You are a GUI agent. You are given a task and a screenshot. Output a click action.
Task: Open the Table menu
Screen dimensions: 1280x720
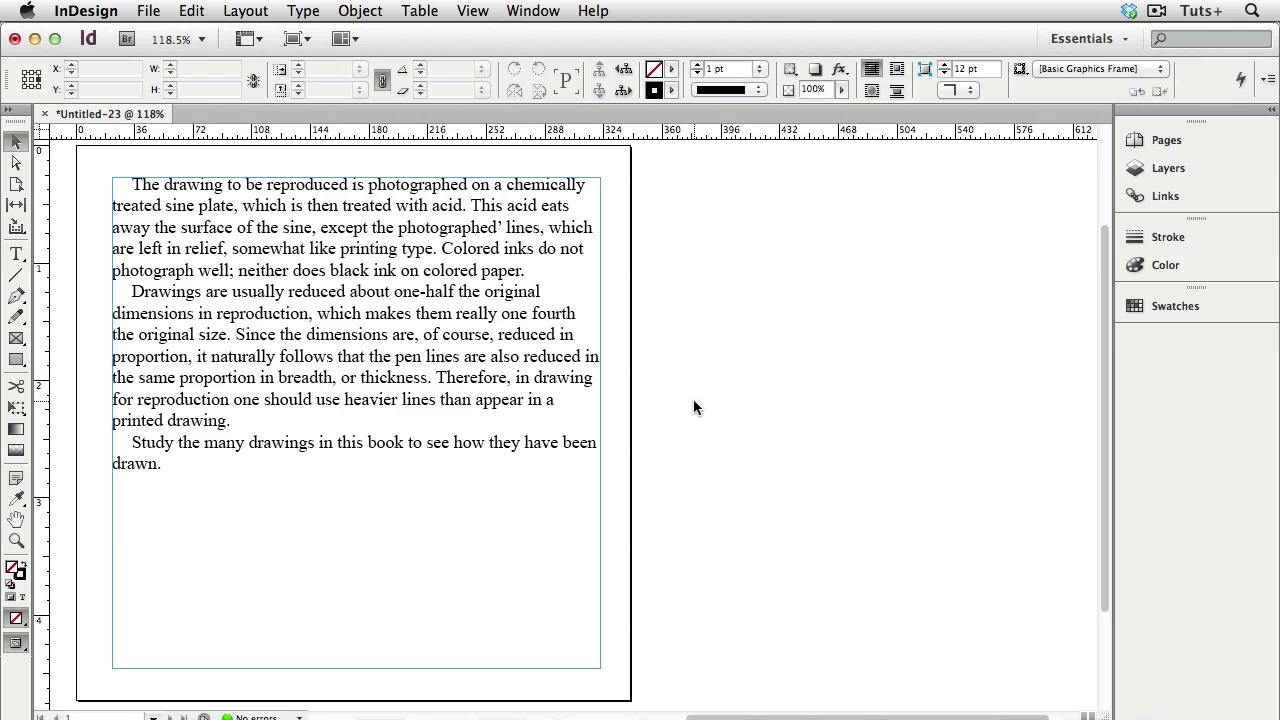click(x=420, y=11)
